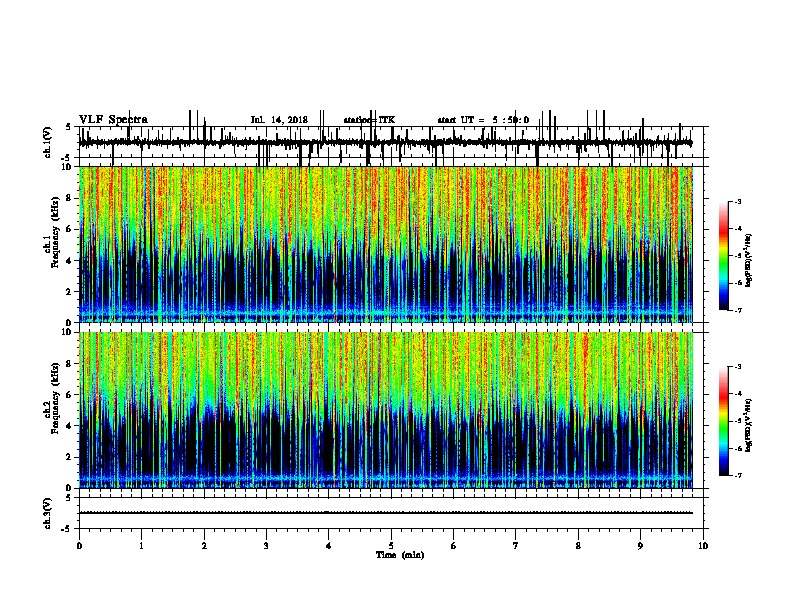Click the ch.2 spectrogram plot area
This screenshot has width=792, height=612.
[x=386, y=410]
